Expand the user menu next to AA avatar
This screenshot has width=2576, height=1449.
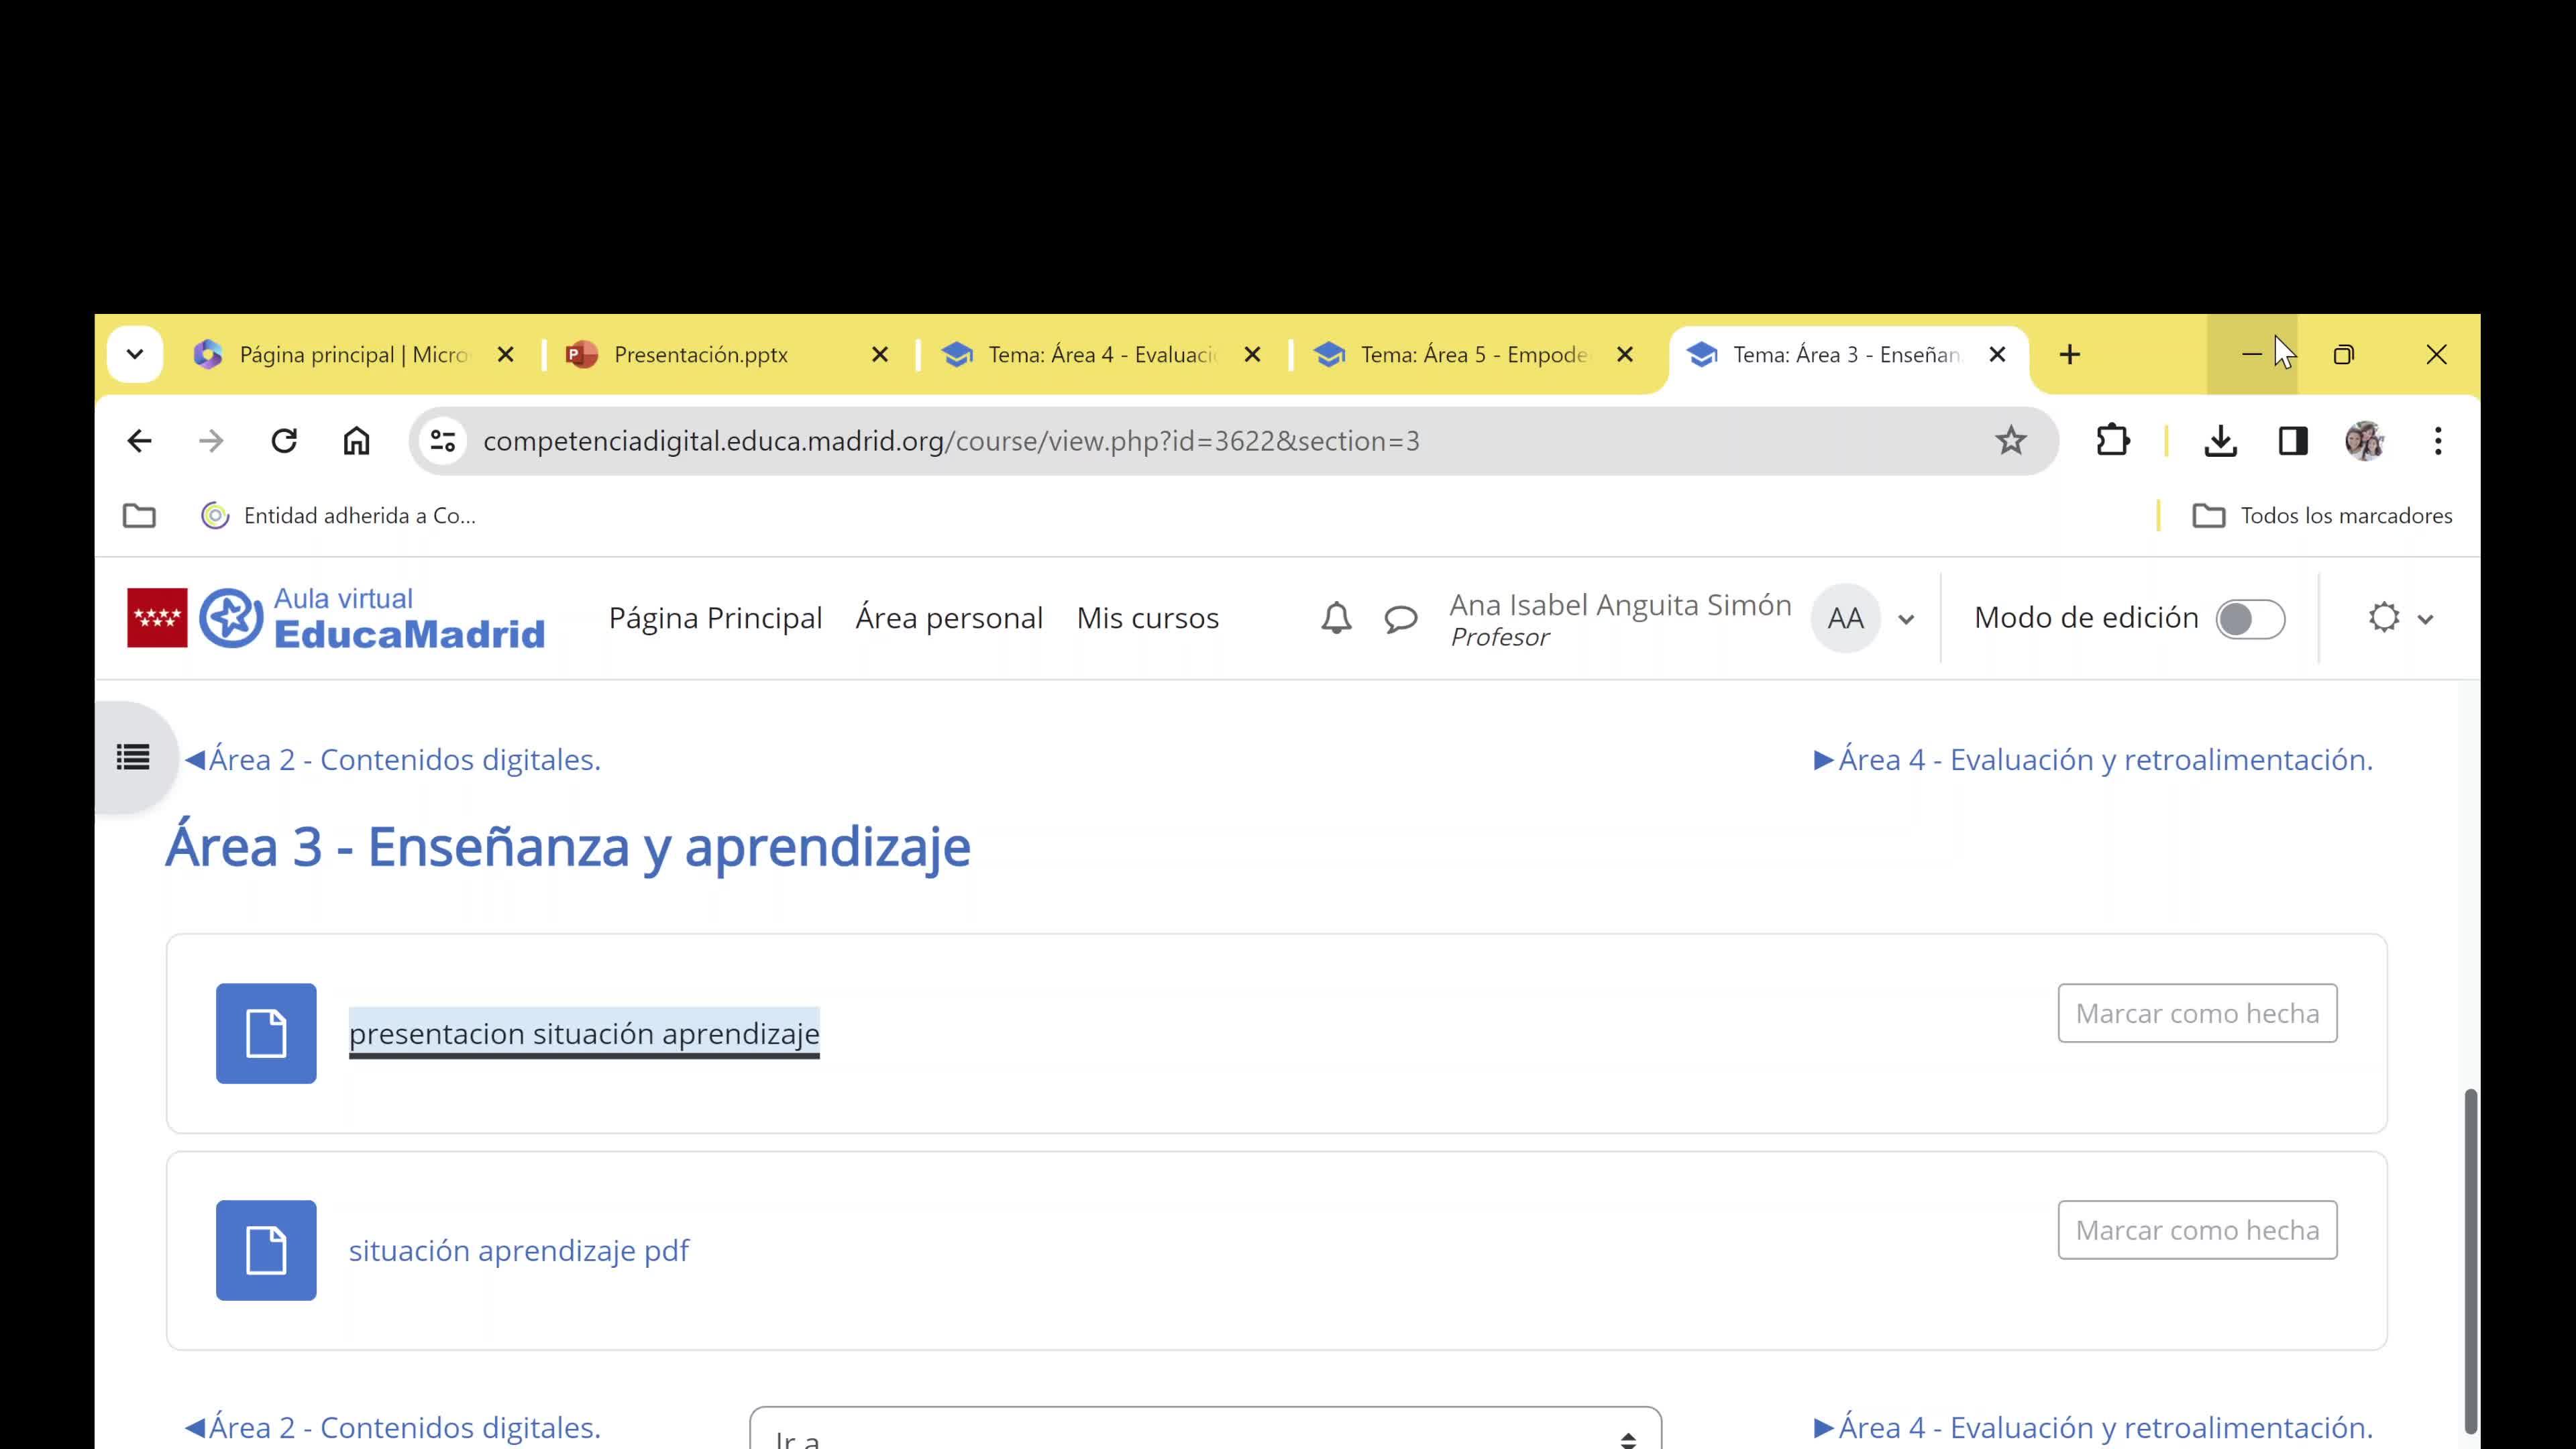pyautogui.click(x=1906, y=619)
